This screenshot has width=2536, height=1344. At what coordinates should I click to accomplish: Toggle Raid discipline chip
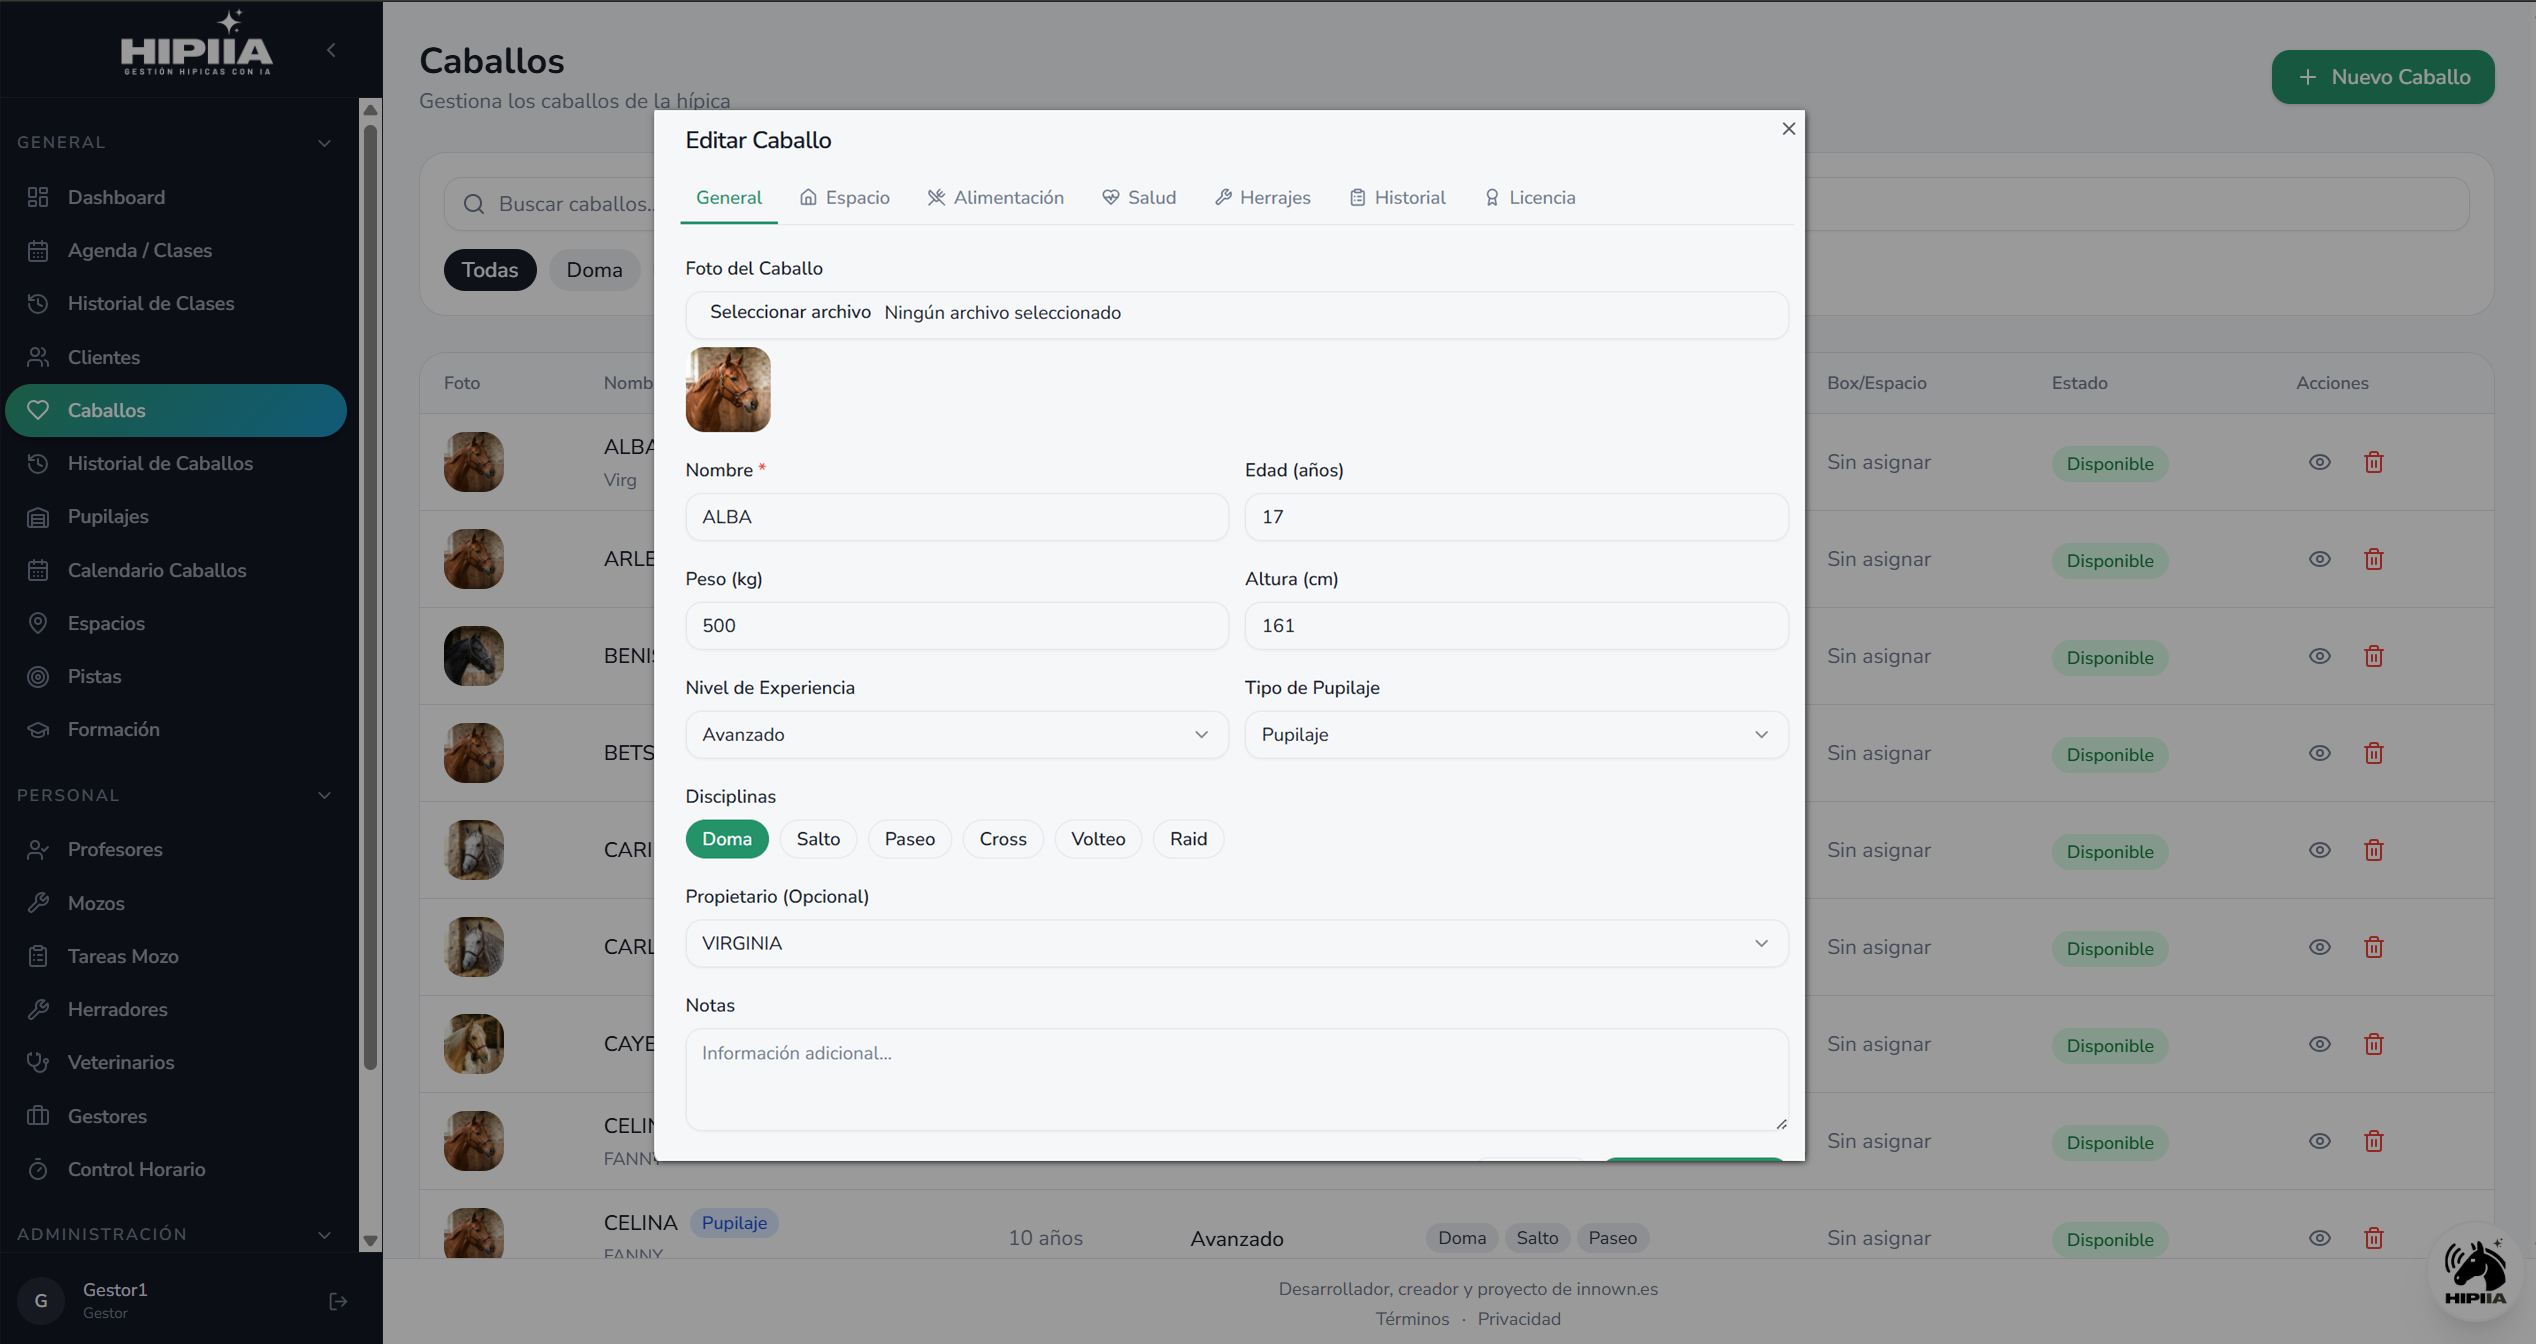pos(1188,839)
